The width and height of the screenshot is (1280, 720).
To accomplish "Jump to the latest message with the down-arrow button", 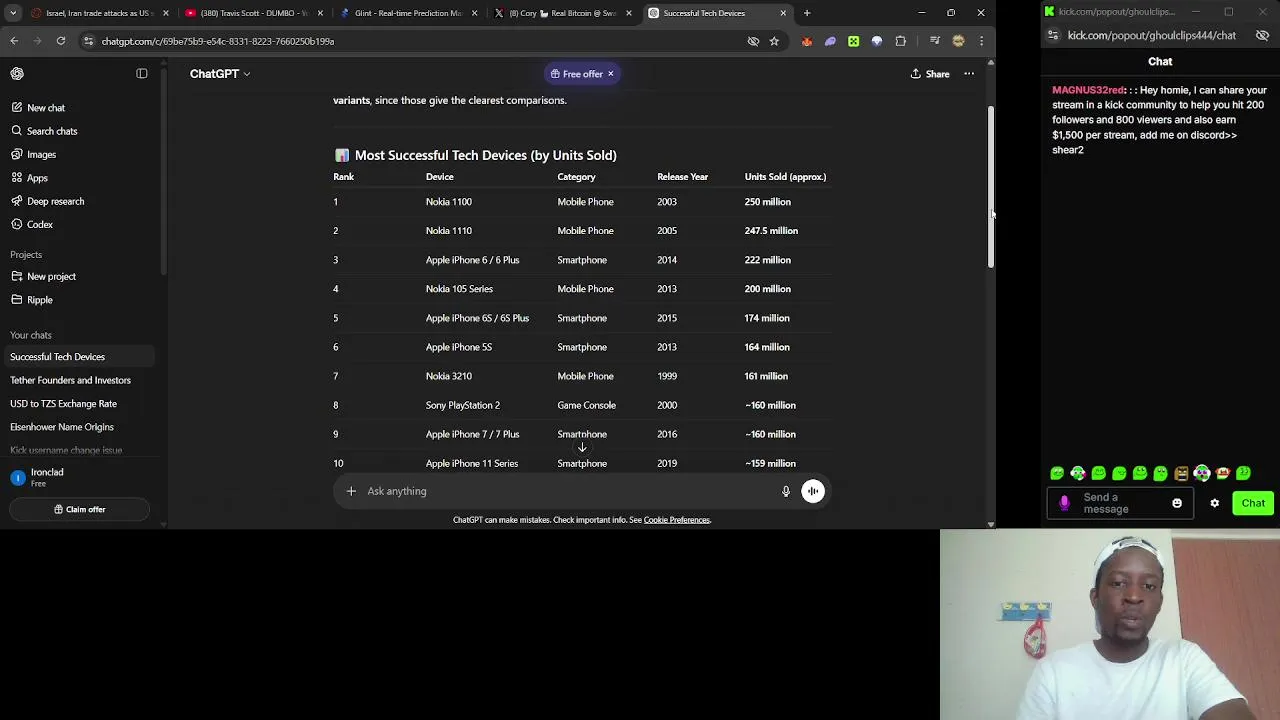I will click(x=582, y=447).
